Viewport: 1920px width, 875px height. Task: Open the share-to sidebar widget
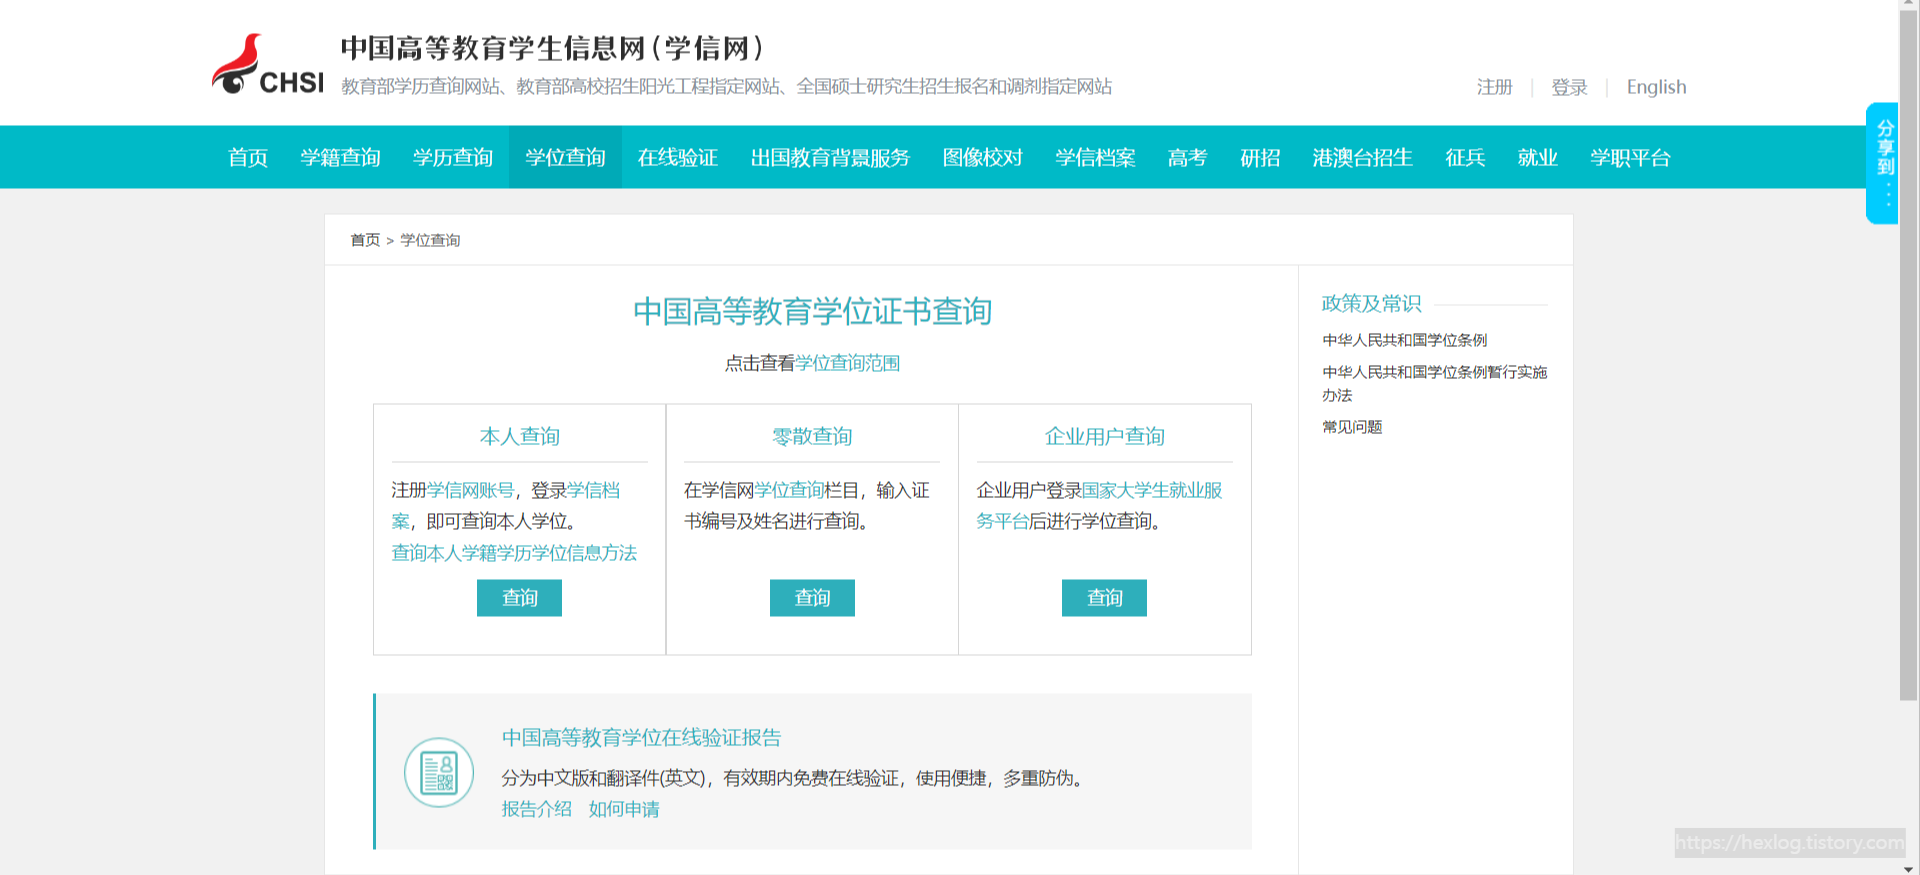(1882, 163)
